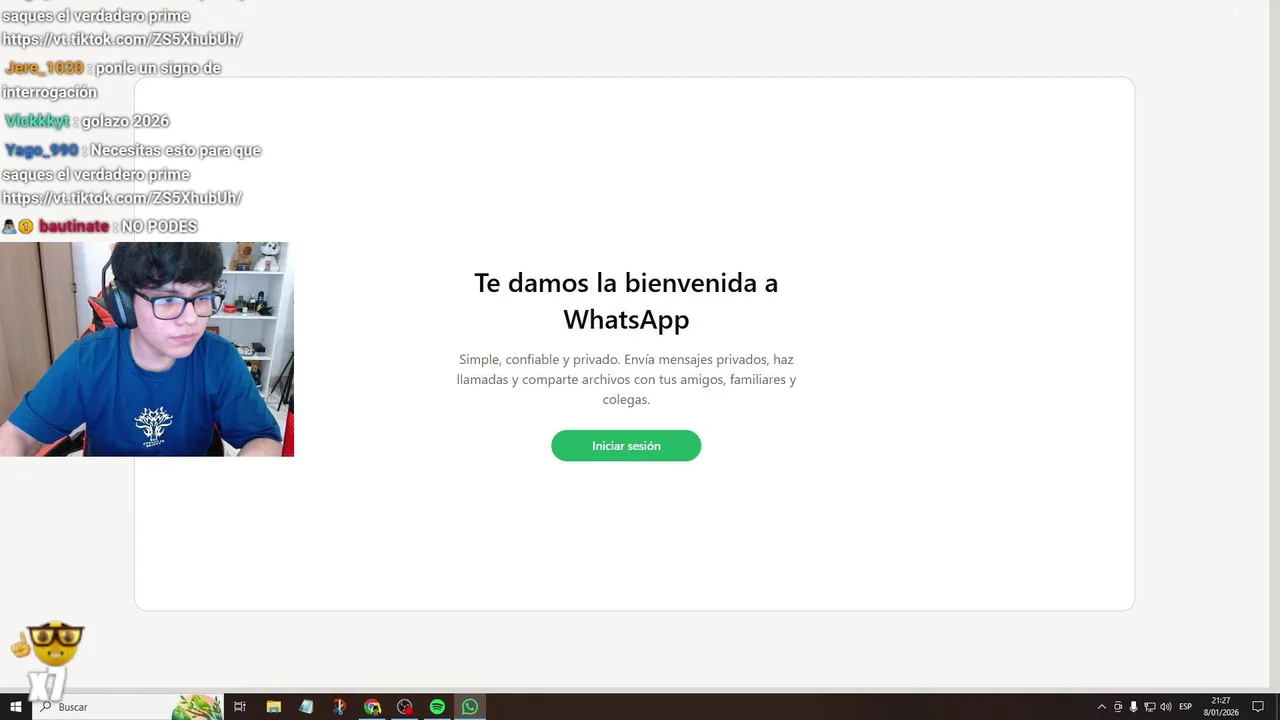Image resolution: width=1280 pixels, height=720 pixels.
Task: Focus the Buscar taskbar search field
Action: (128, 707)
